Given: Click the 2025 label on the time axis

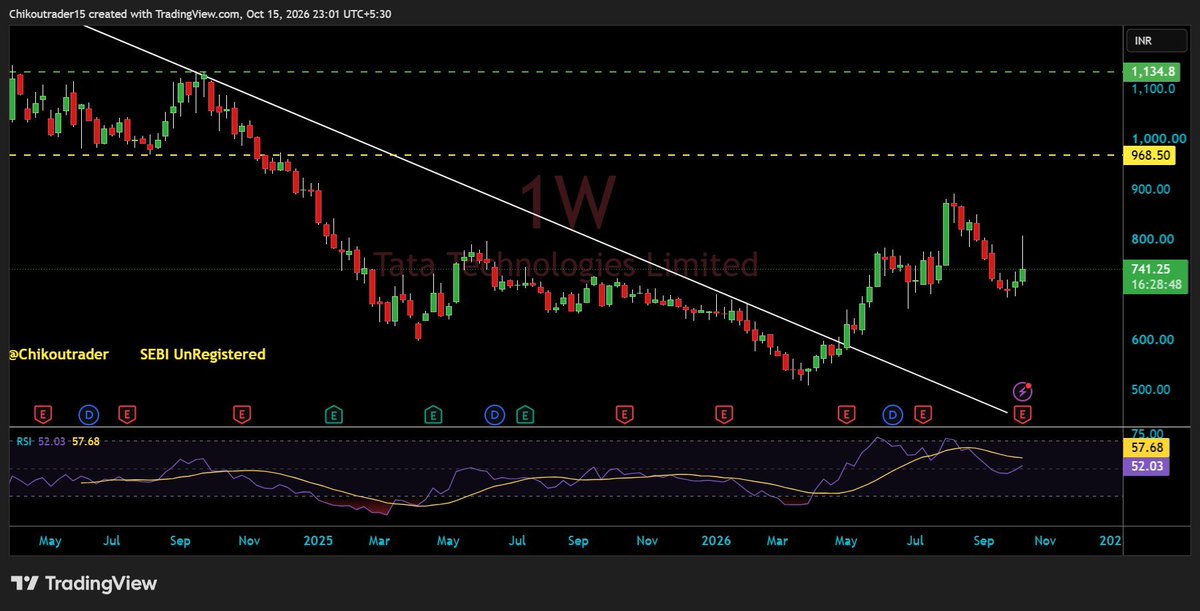Looking at the screenshot, I should [318, 541].
